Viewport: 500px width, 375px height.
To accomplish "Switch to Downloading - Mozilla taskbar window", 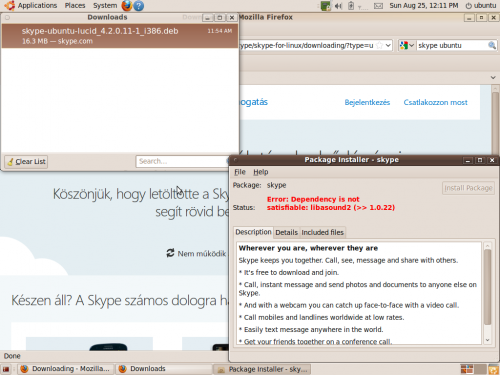I will 66,369.
